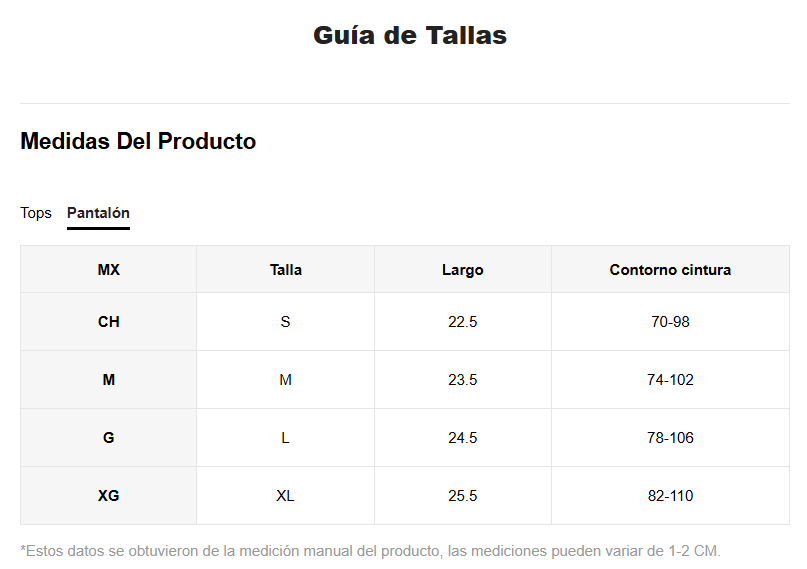Screen dimensions: 807x569
Task: Click the Contorno cintura column header
Action: pos(670,270)
